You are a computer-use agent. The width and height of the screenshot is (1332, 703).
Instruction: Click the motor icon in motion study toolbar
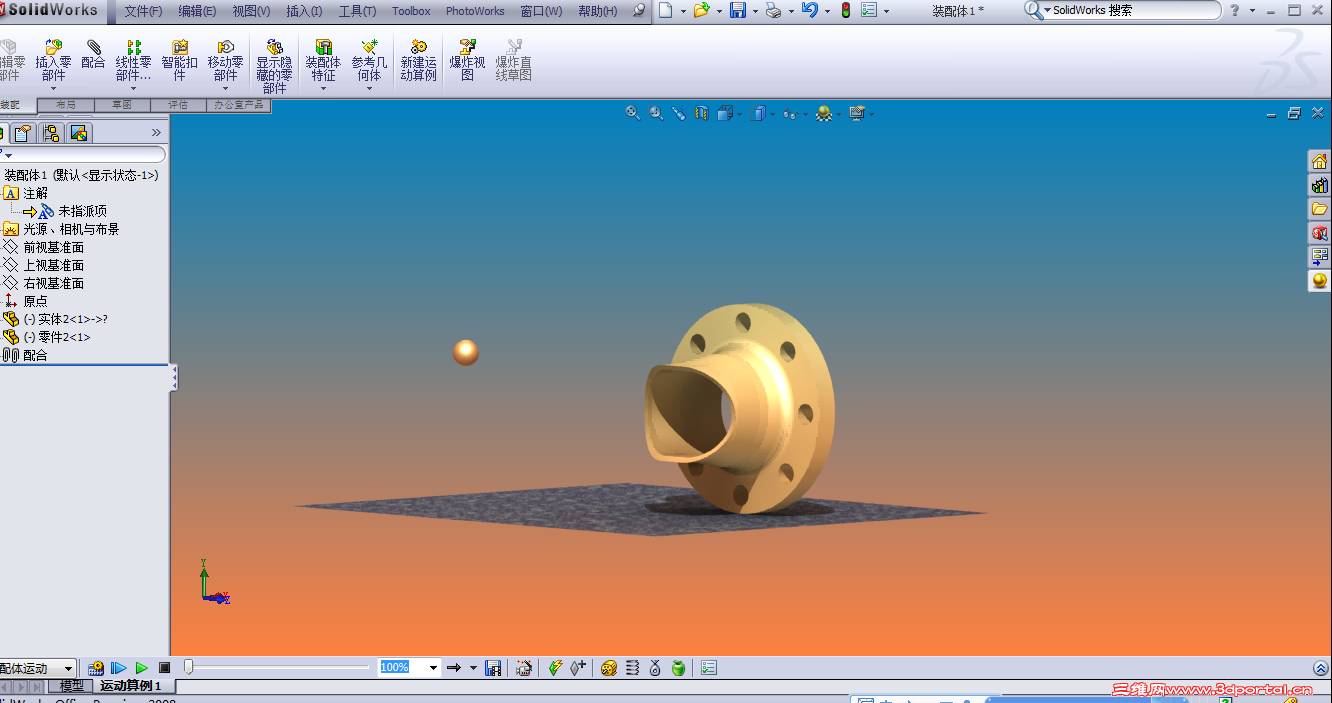point(609,667)
